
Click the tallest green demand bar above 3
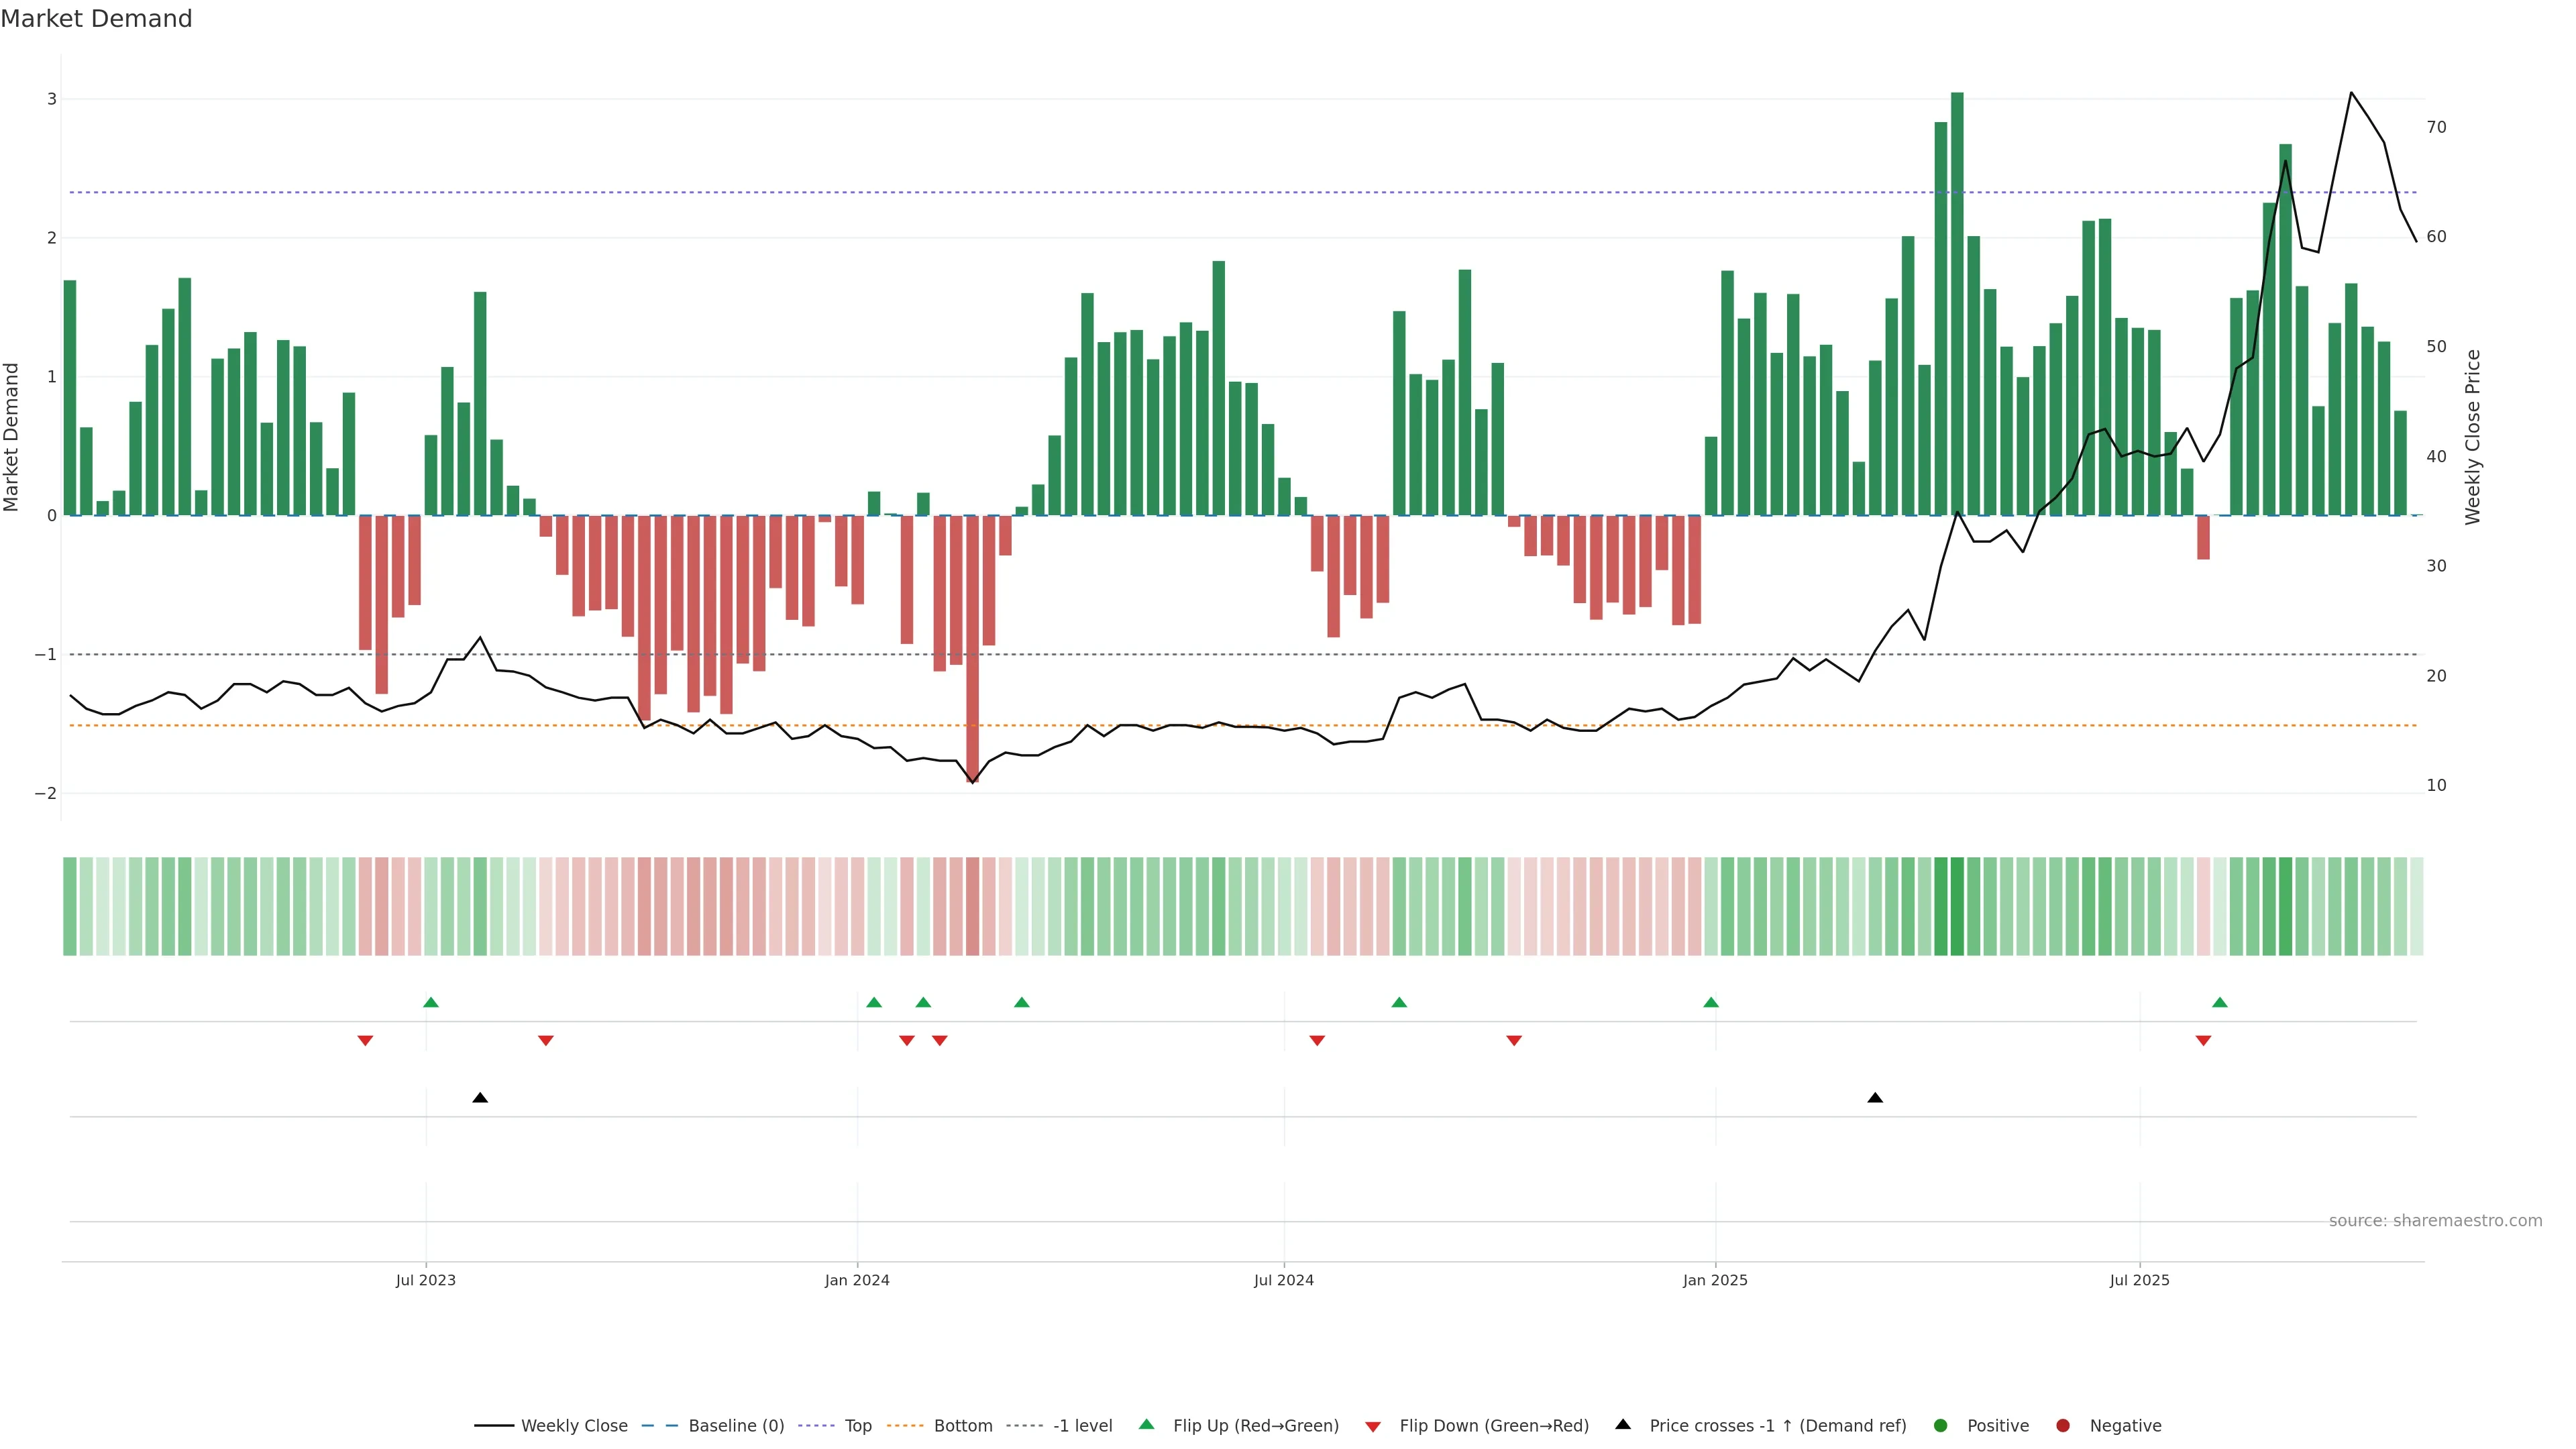1957,300
